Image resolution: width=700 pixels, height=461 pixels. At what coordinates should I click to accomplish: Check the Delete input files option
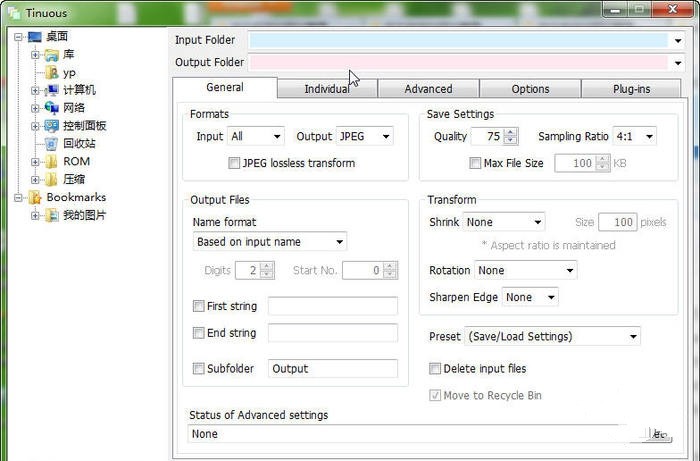[434, 369]
